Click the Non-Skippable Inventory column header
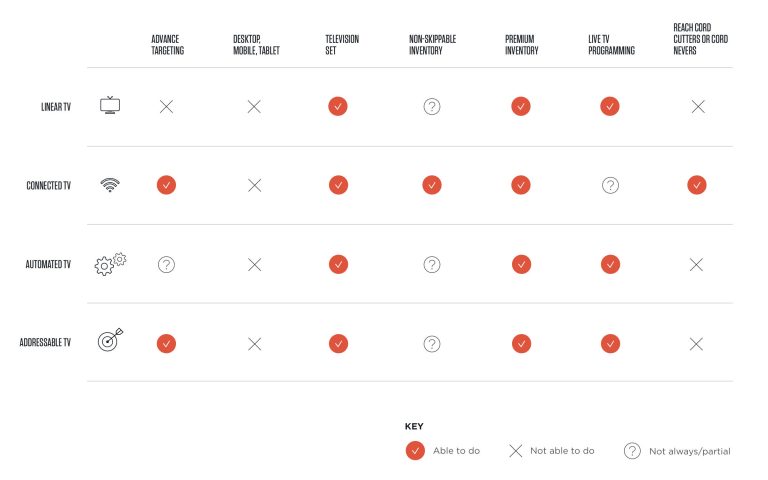The width and height of the screenshot is (768, 480). coord(433,45)
